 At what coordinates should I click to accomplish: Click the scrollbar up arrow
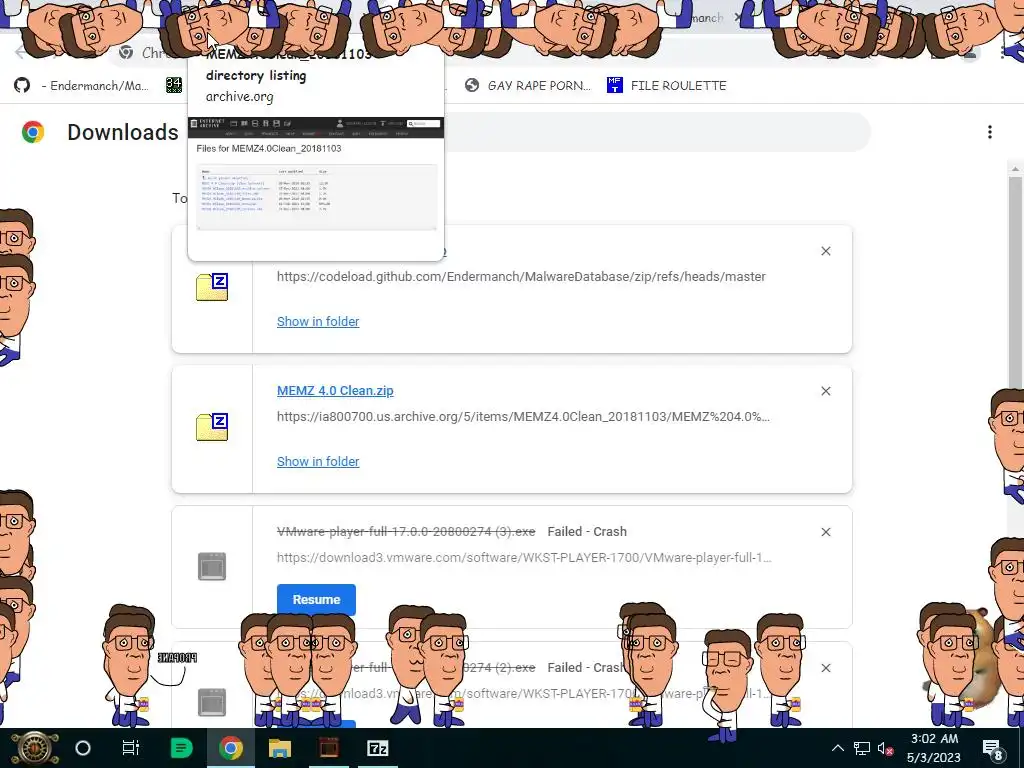point(1015,170)
